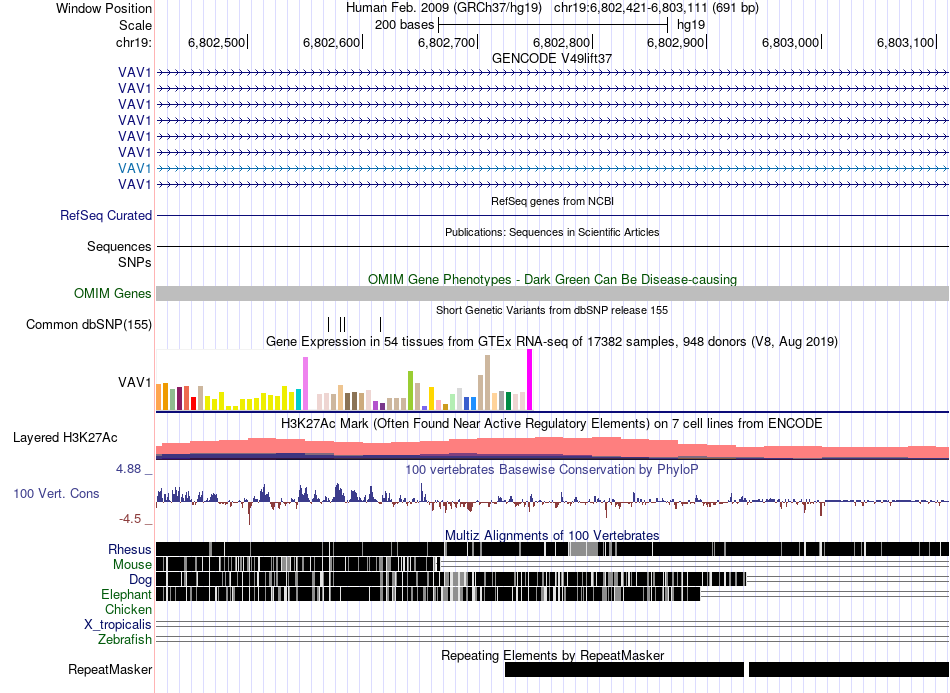Click the pink H3K27Ac signal graph

pyautogui.click(x=553, y=448)
